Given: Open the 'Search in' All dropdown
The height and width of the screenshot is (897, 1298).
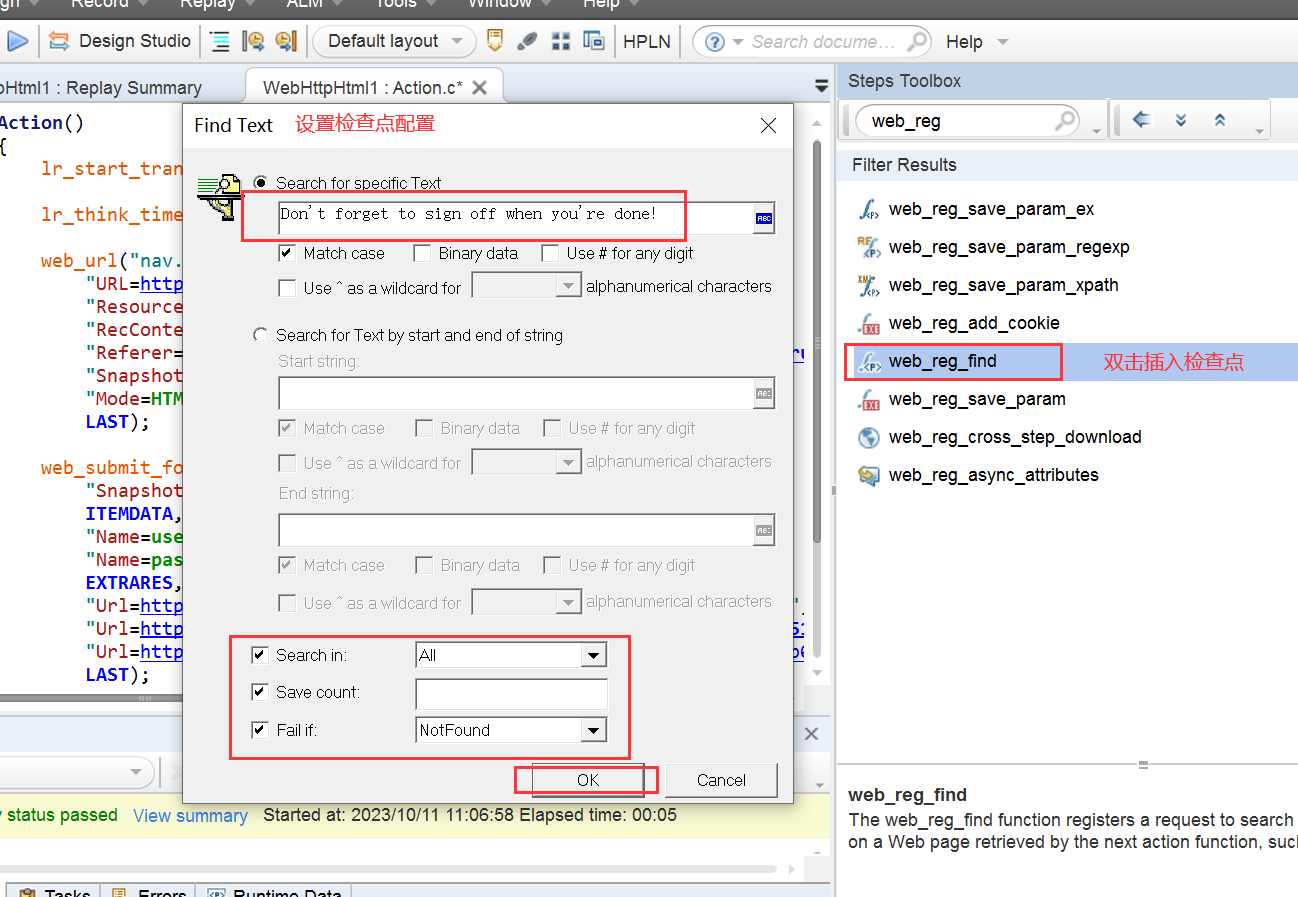Looking at the screenshot, I should pos(594,656).
